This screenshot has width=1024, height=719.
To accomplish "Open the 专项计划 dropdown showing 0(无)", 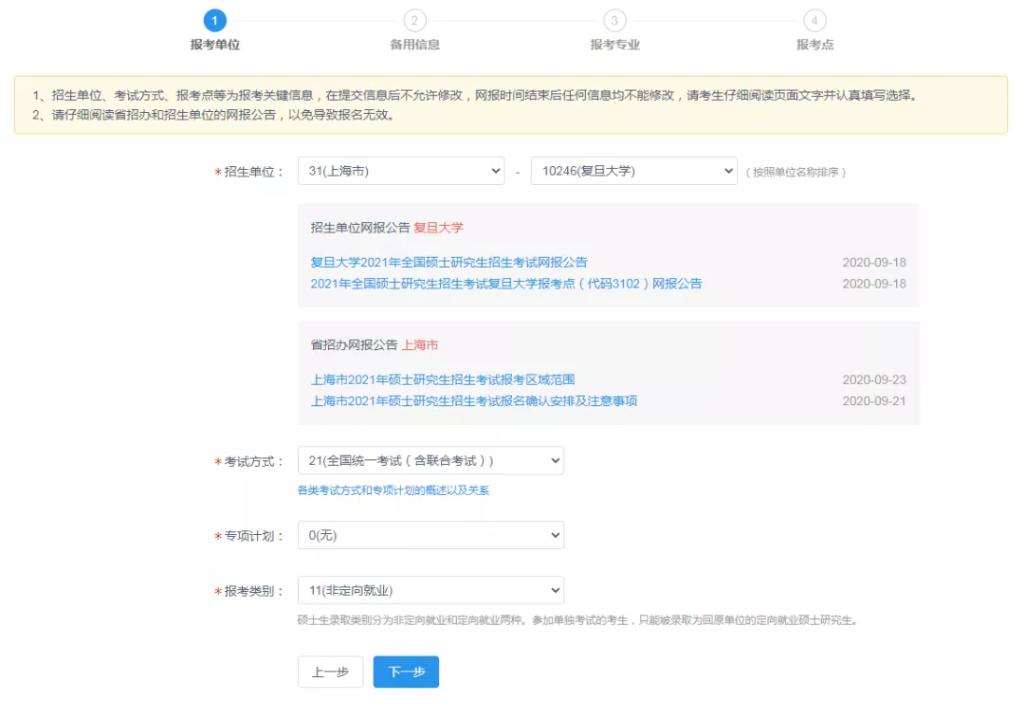I will (430, 535).
